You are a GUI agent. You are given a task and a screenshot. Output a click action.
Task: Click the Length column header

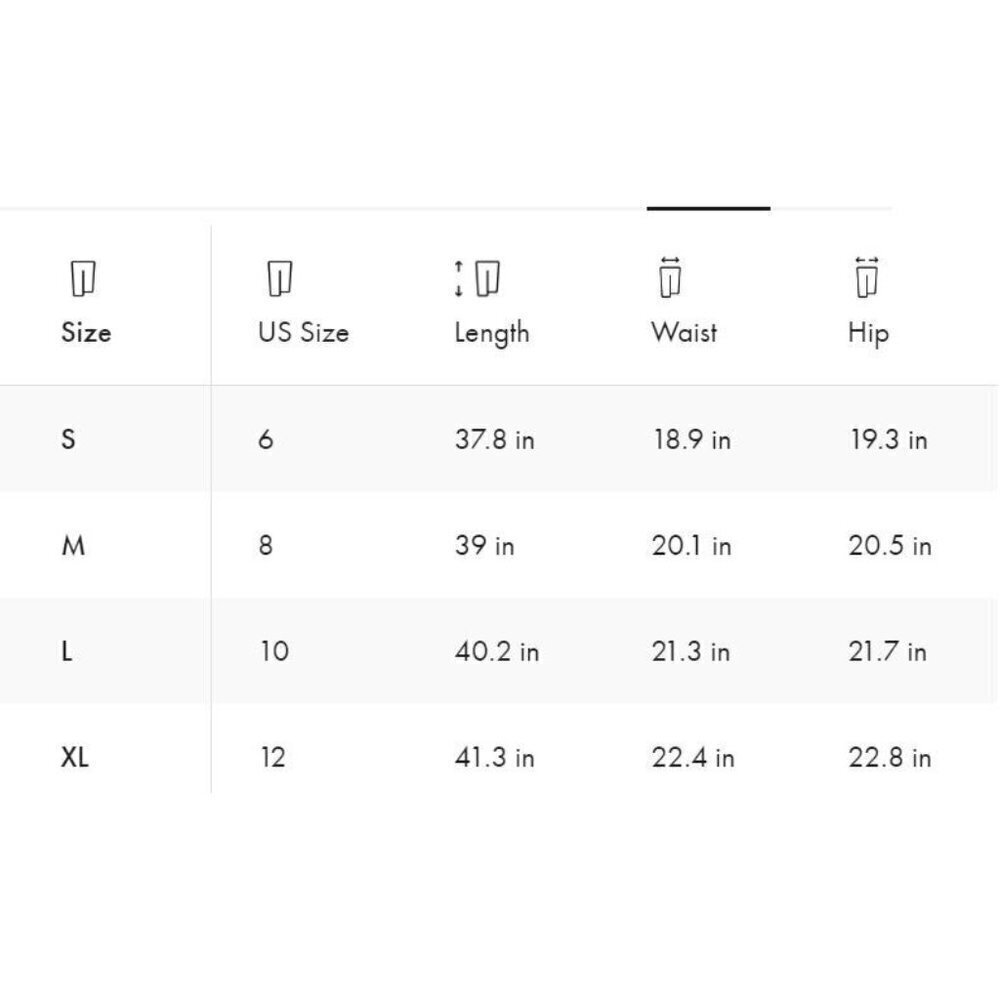491,333
